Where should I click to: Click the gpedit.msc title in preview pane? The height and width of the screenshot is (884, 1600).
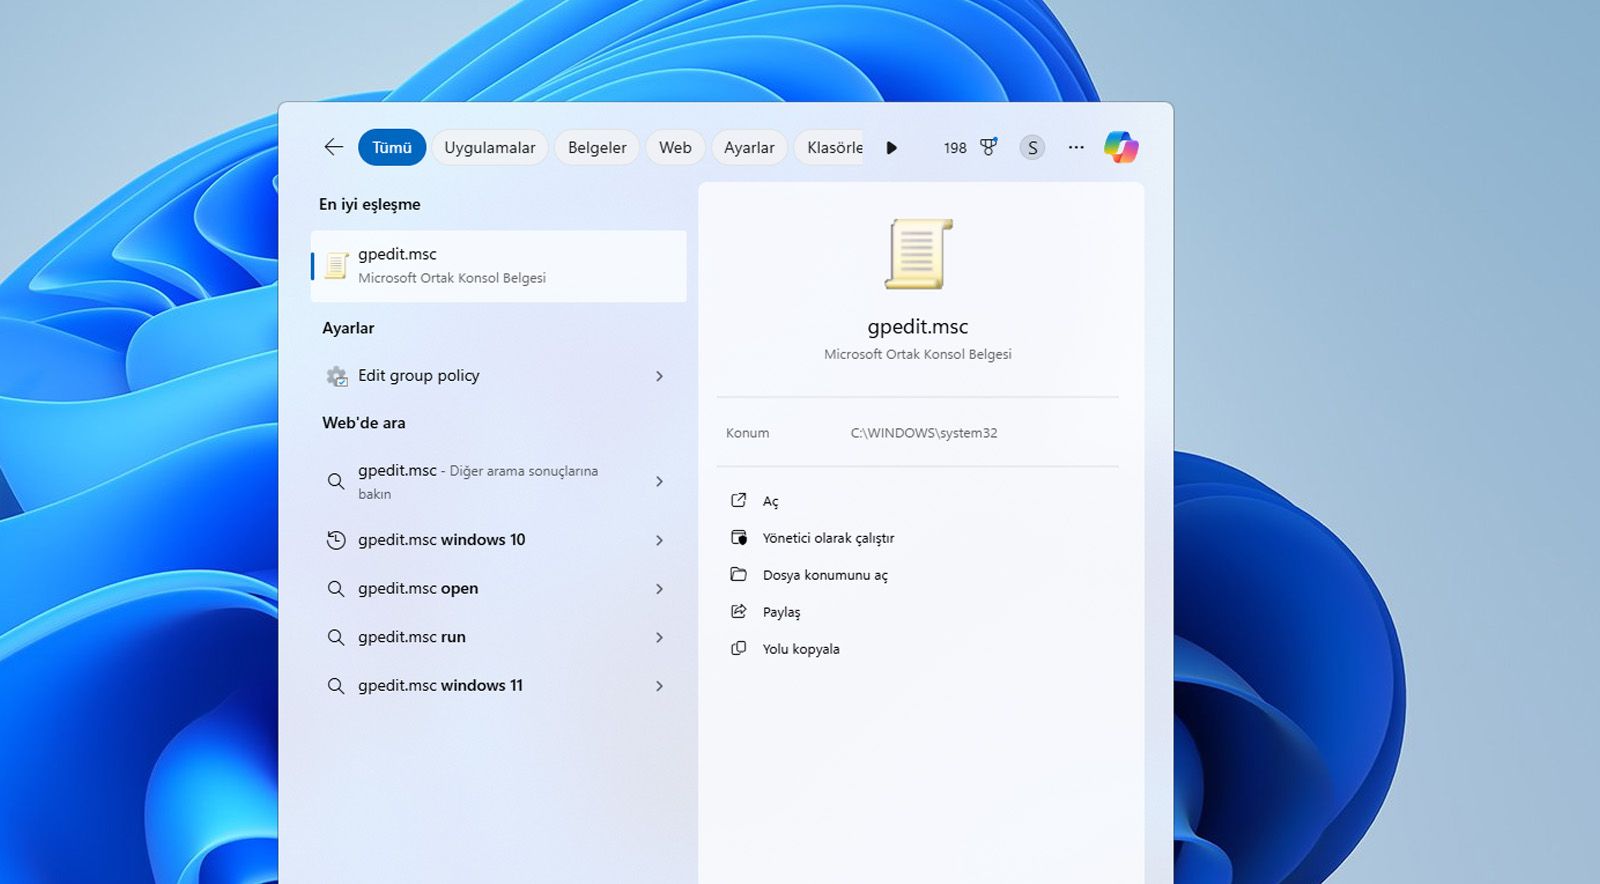918,327
